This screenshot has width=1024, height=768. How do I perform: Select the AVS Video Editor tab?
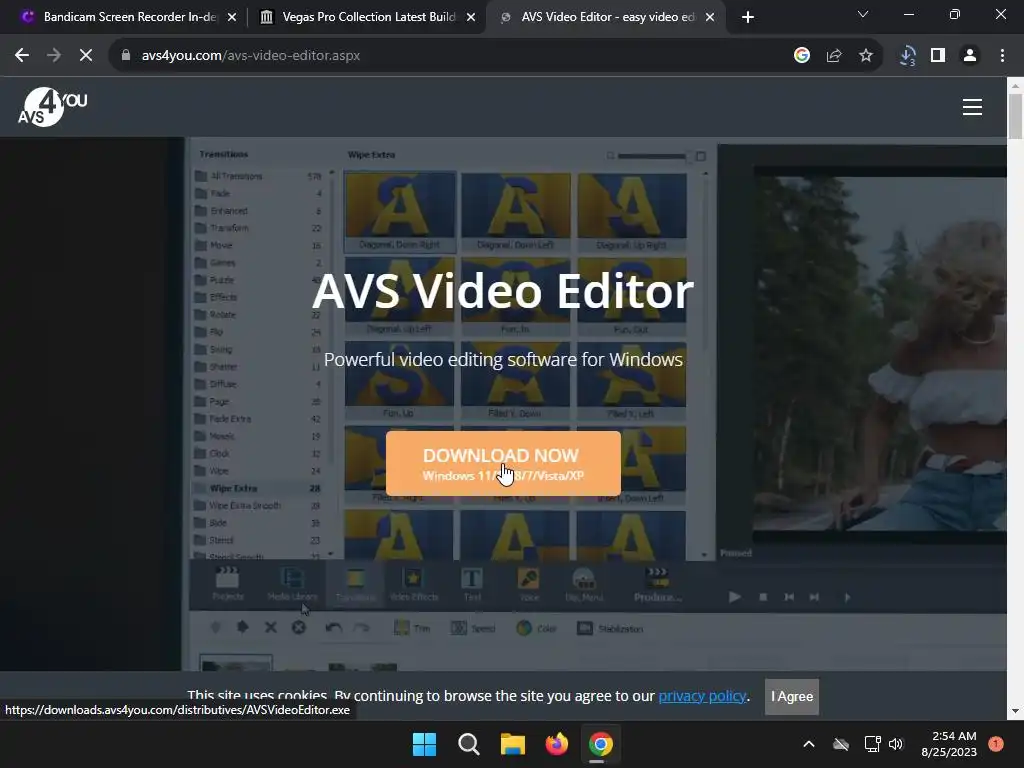607,17
